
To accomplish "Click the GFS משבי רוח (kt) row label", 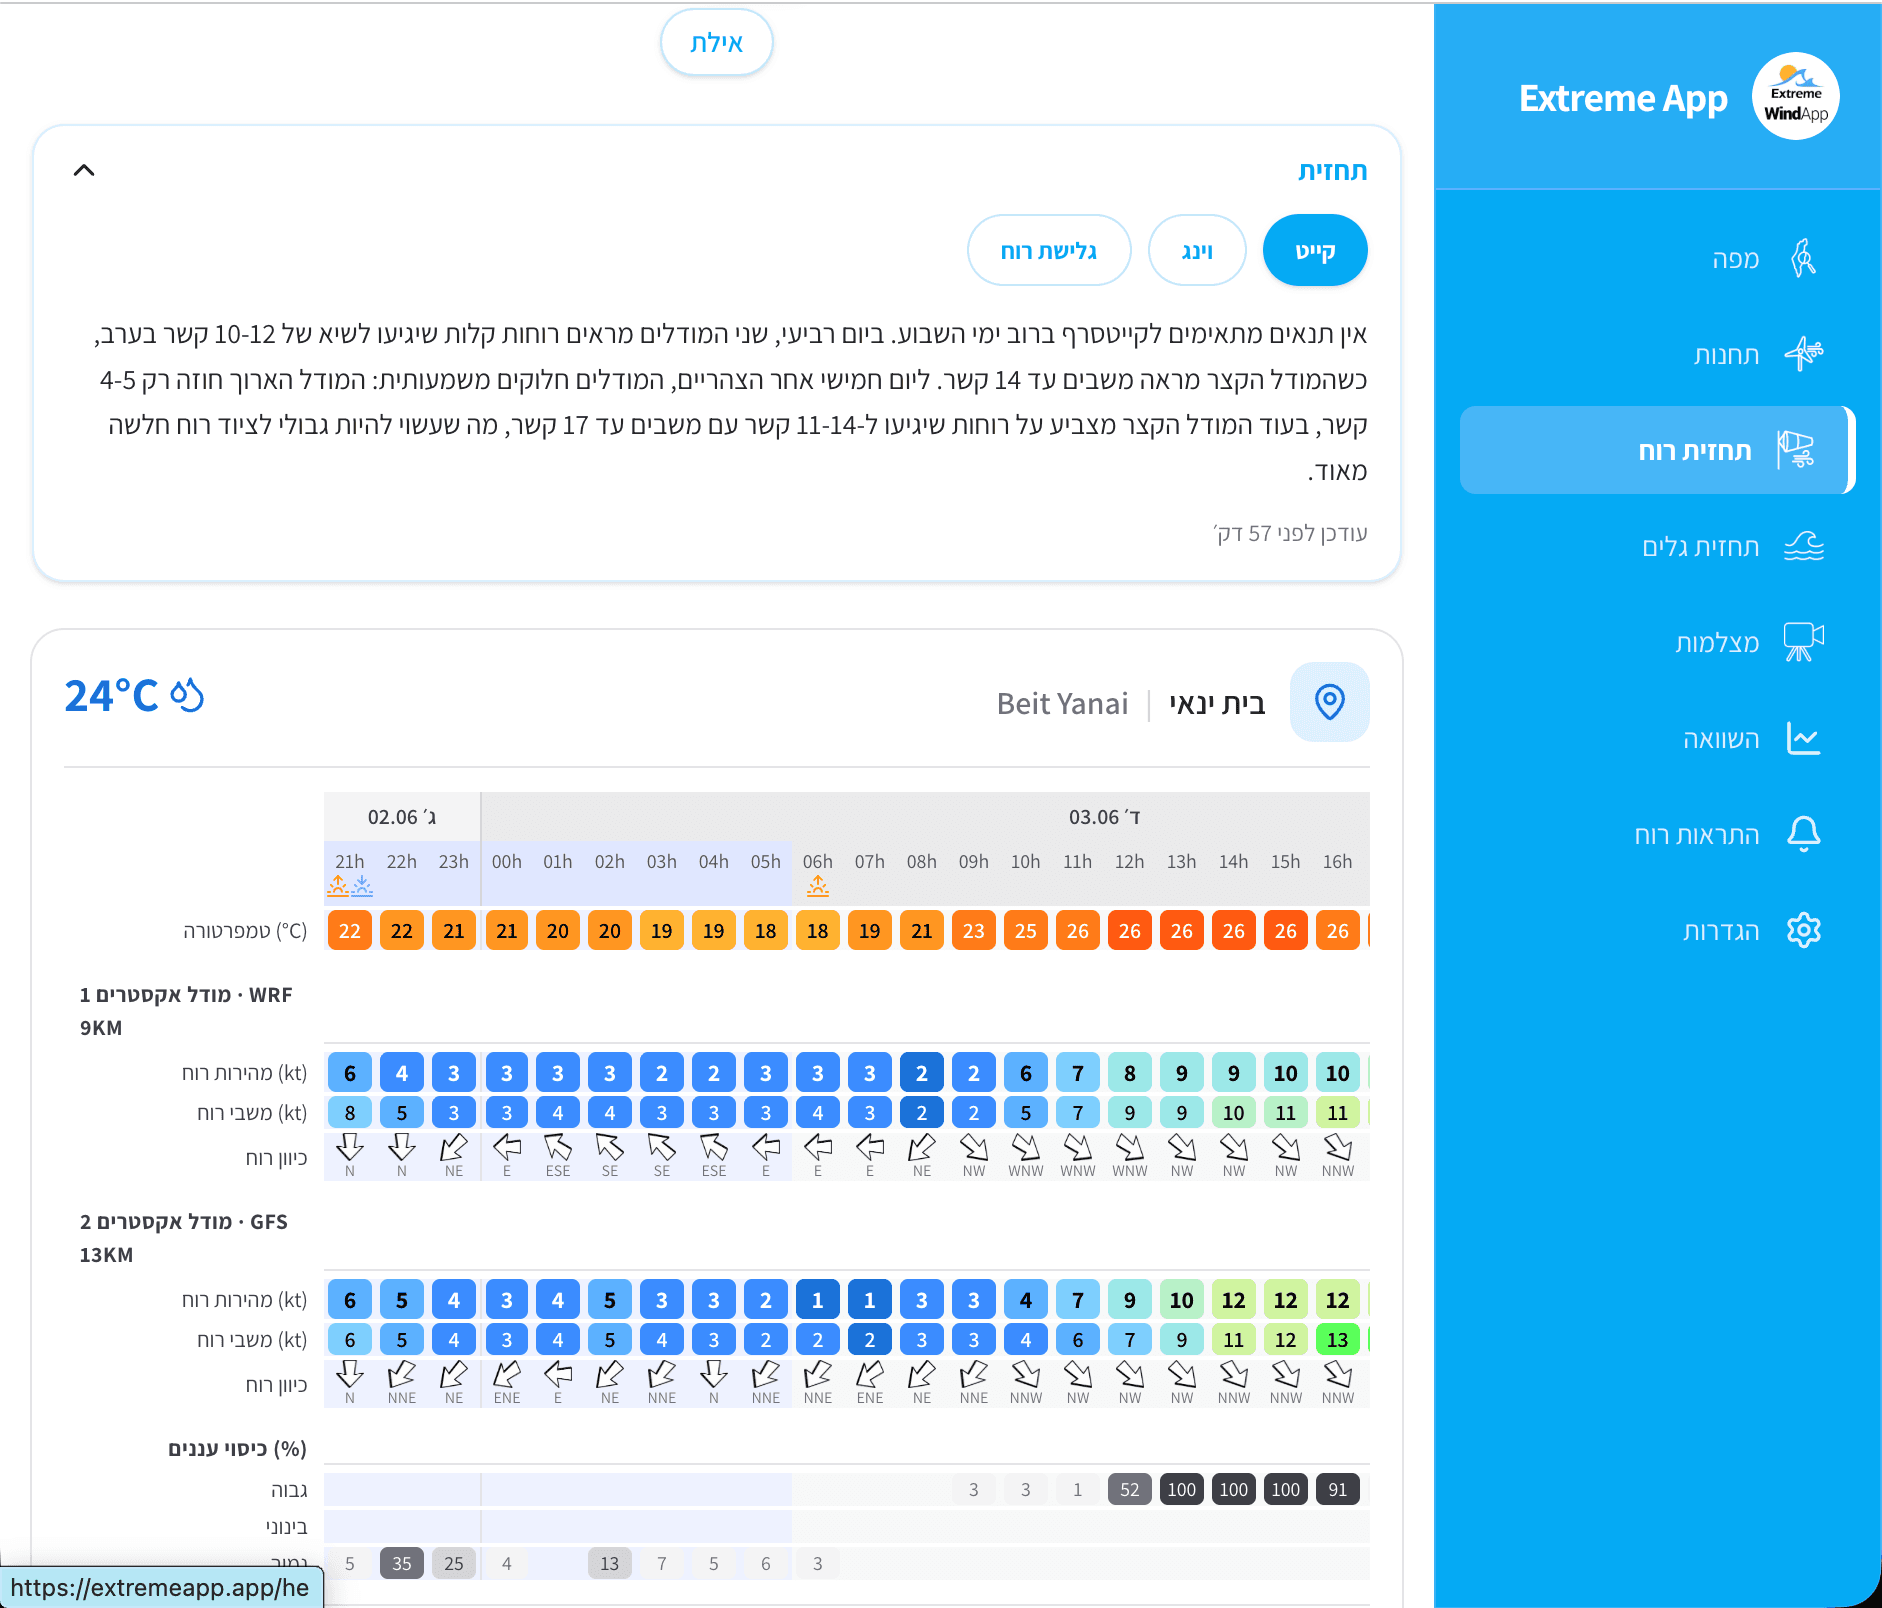I will point(252,1340).
